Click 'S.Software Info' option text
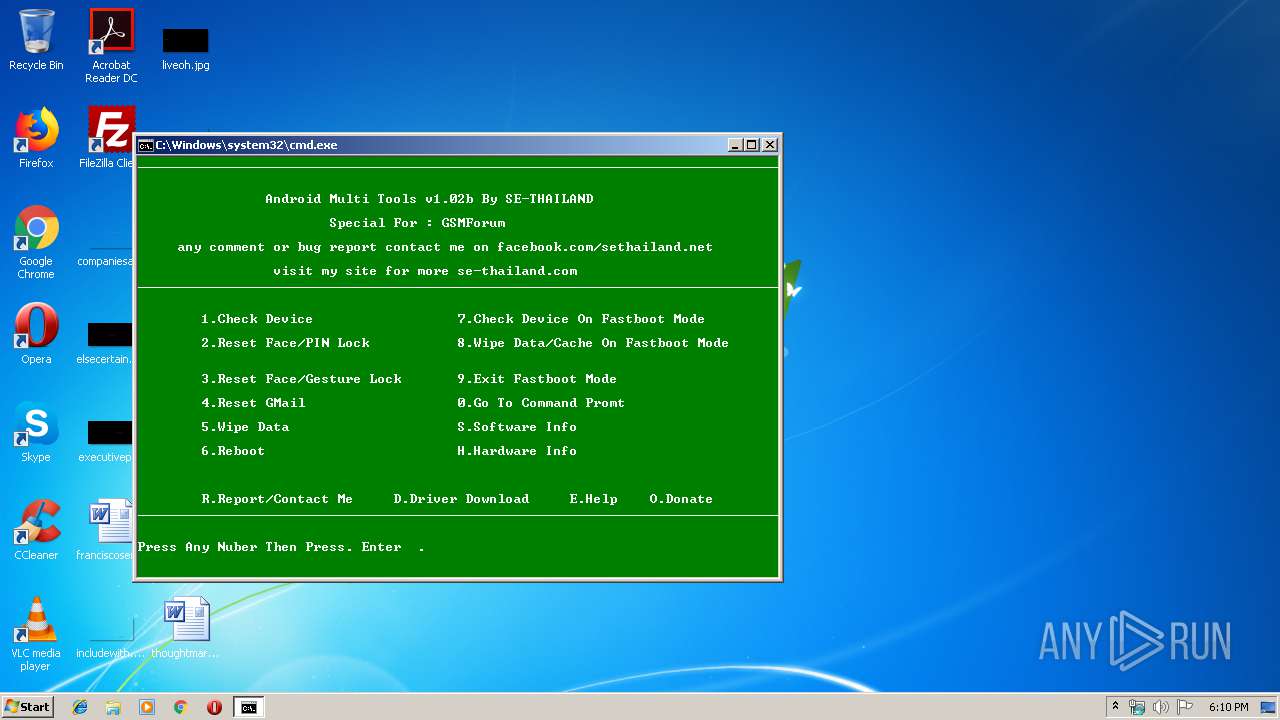The image size is (1280, 720). [517, 427]
